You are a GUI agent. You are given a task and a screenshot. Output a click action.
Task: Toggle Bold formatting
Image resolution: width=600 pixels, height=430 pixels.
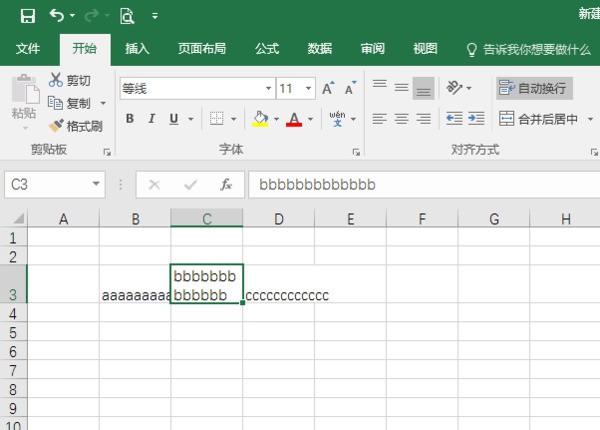(130, 119)
